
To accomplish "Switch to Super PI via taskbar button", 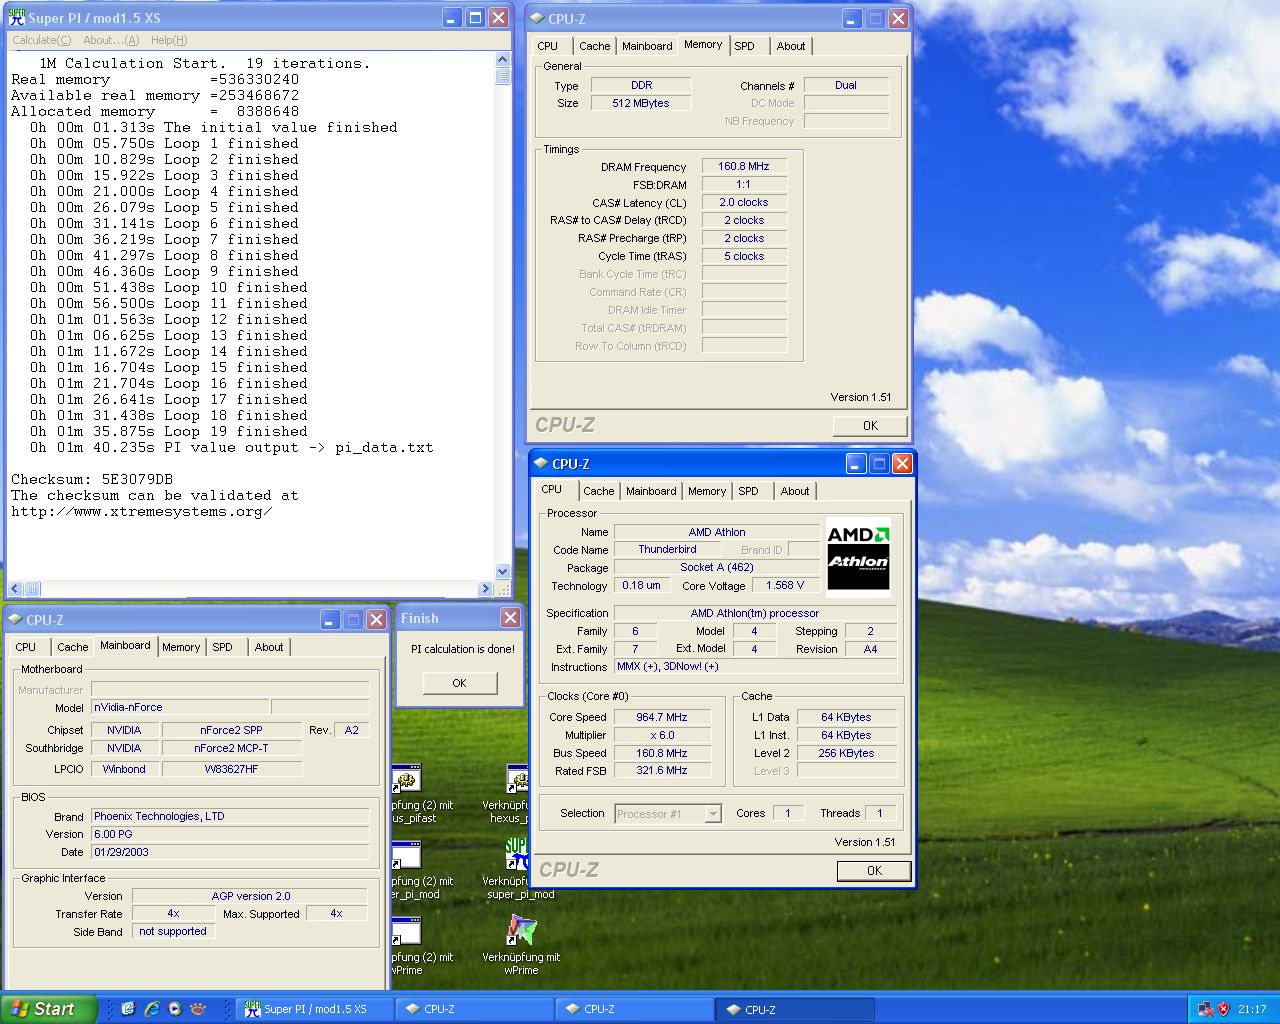I will 314,1009.
